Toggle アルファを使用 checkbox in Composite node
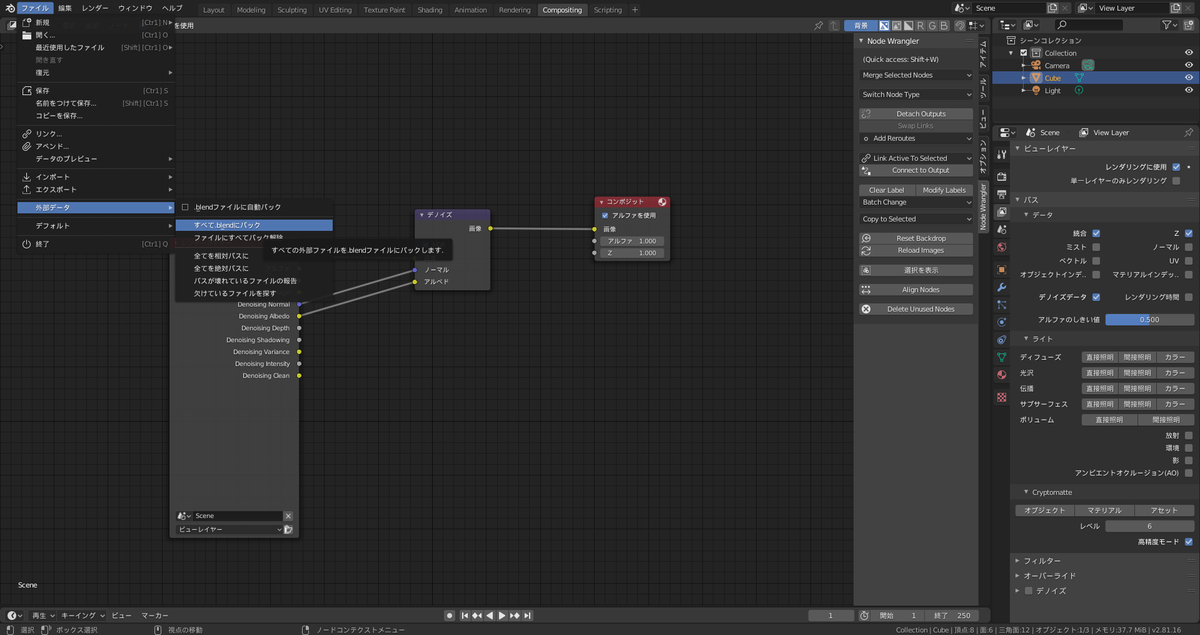The image size is (1200, 635). point(605,215)
